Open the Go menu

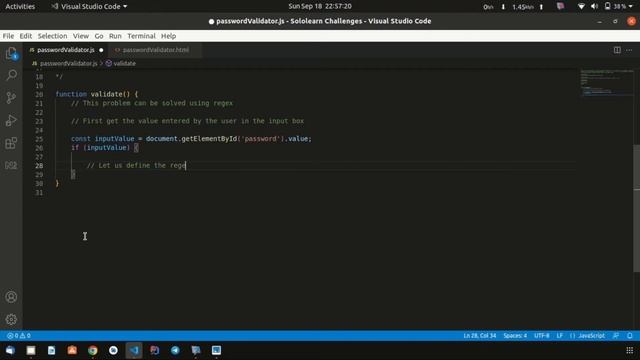tap(99, 36)
